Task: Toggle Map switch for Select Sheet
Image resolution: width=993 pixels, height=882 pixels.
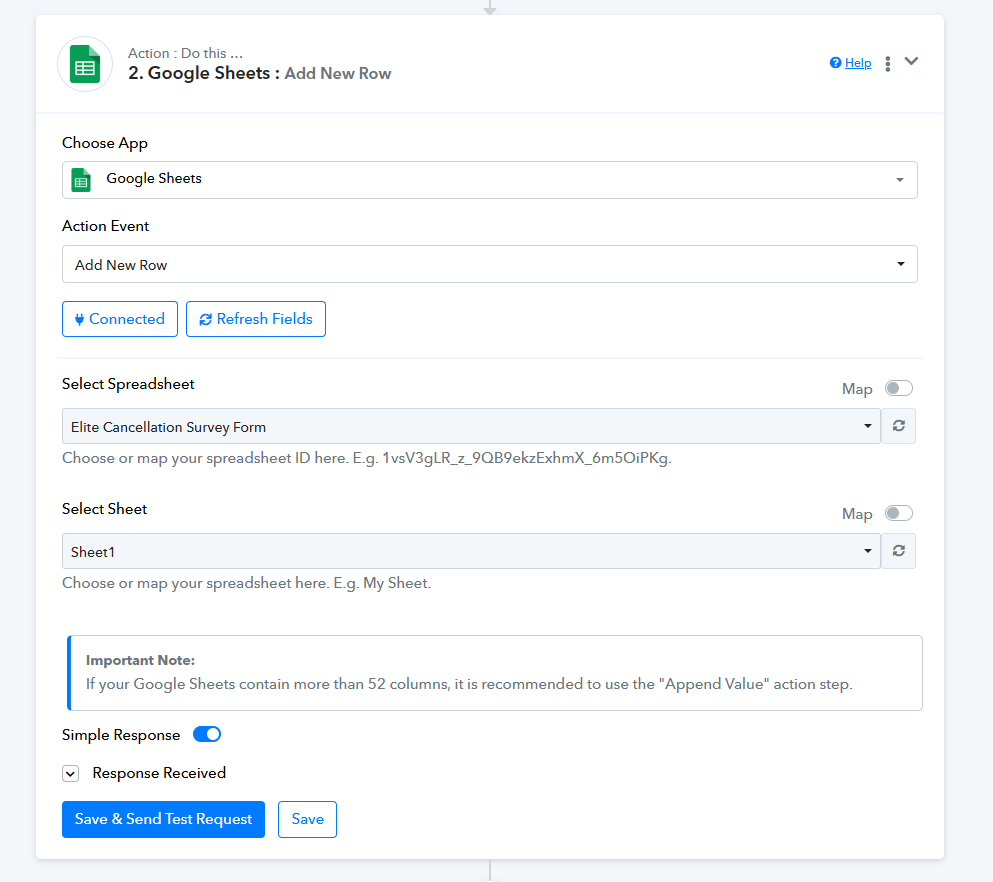Action: point(898,513)
